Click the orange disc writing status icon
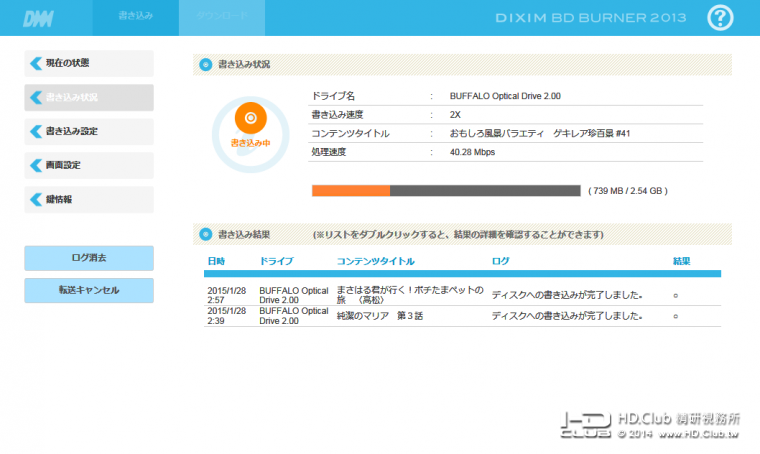This screenshot has width=760, height=454. click(x=251, y=118)
